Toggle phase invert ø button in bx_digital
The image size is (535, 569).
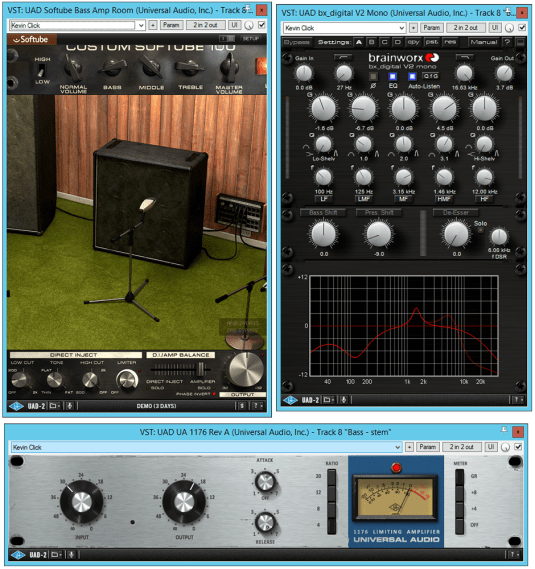point(373,77)
